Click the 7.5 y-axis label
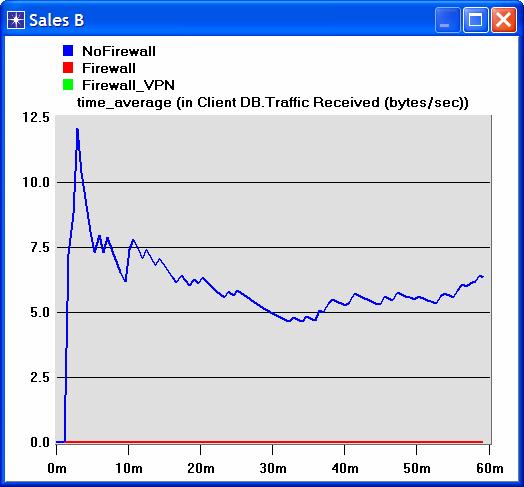524x487 pixels. (40, 247)
